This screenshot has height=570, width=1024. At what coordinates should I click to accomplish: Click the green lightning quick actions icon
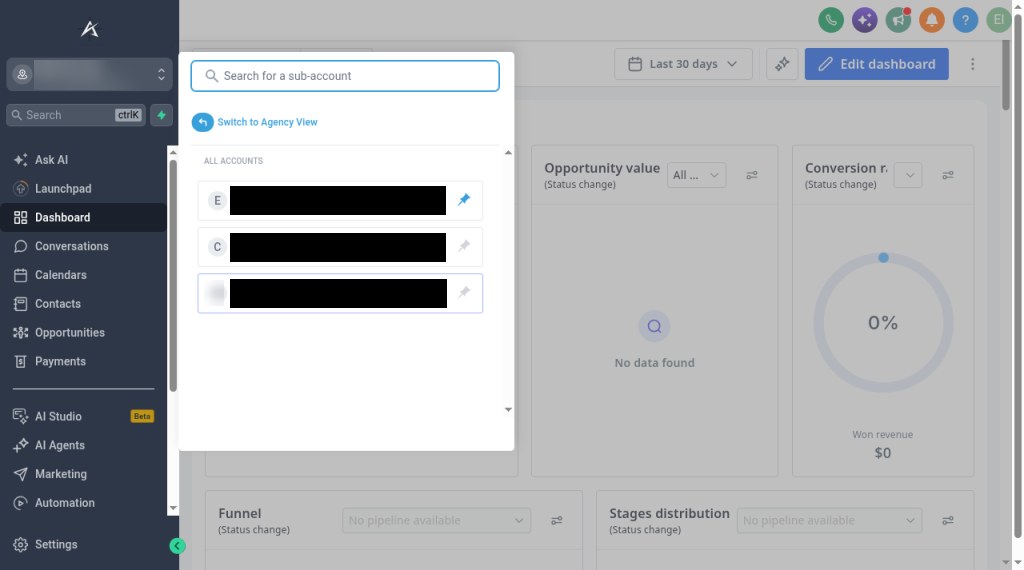(x=161, y=115)
